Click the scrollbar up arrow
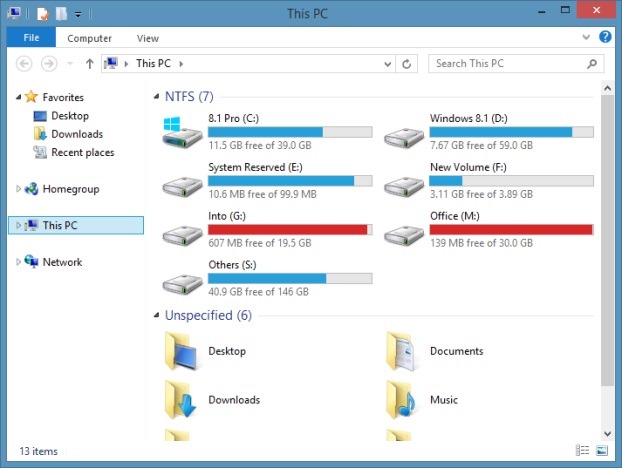The image size is (622, 468). click(607, 88)
